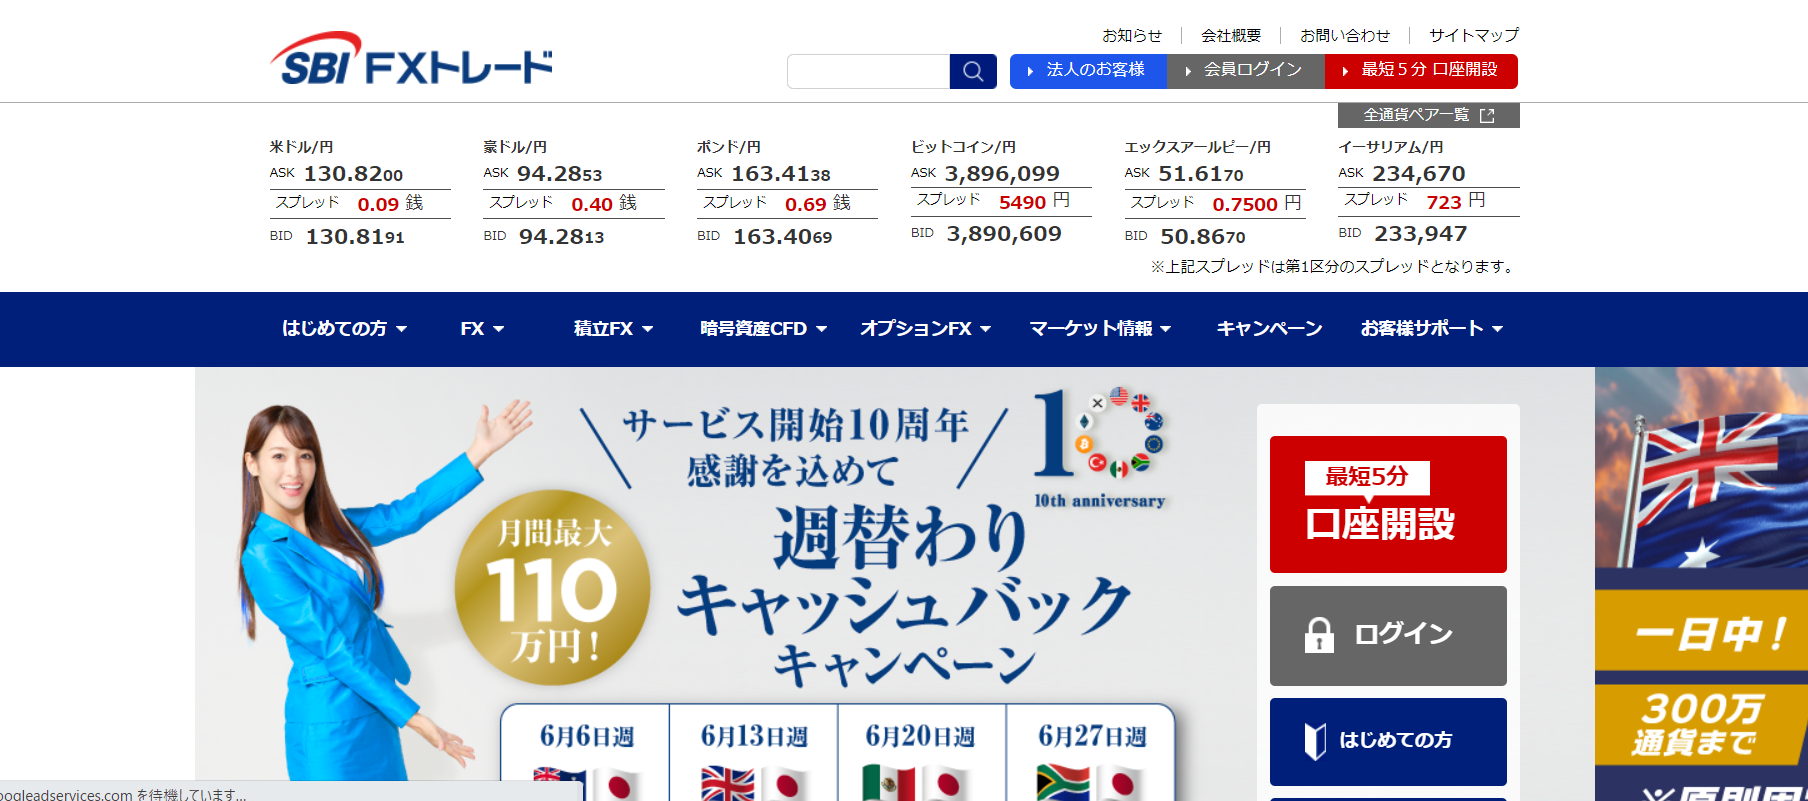Viewport: 1808px width, 801px height.
Task: Click エックスアールピー spread value 0.7500
Action: coord(1245,204)
